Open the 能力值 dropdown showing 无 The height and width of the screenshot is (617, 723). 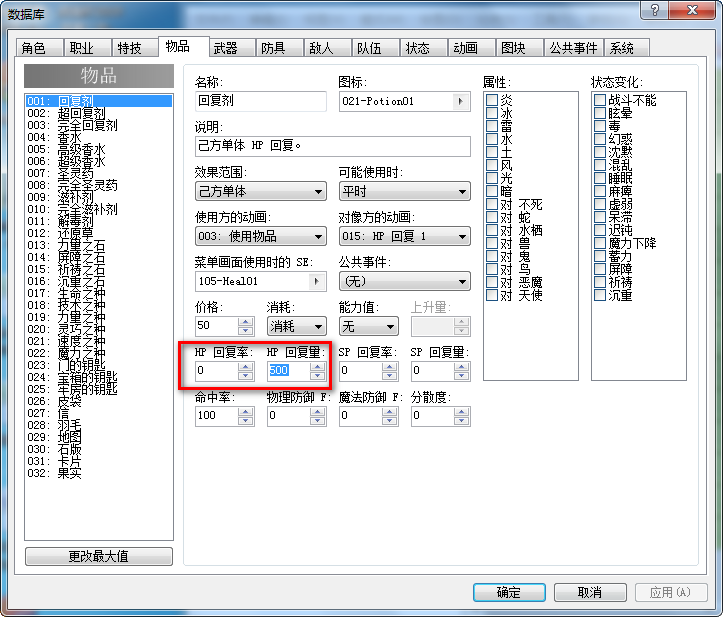tap(368, 326)
